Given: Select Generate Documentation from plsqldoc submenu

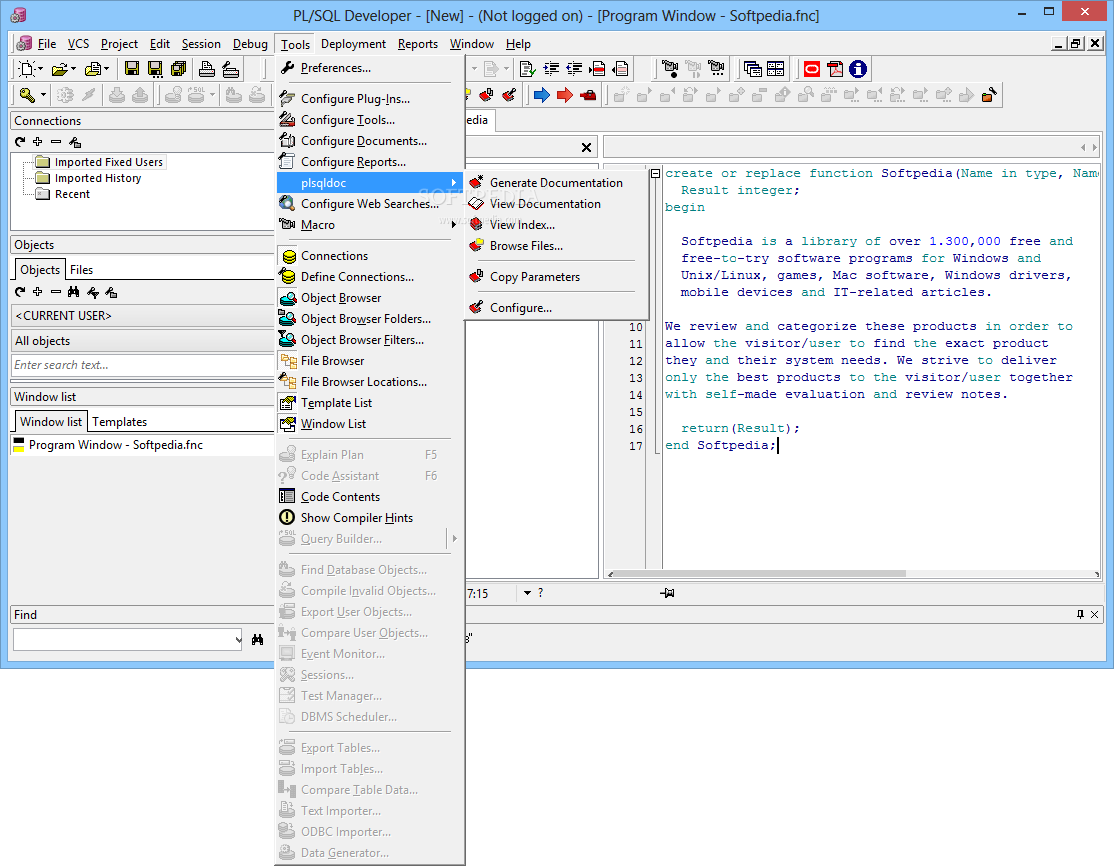Looking at the screenshot, I should tap(556, 183).
